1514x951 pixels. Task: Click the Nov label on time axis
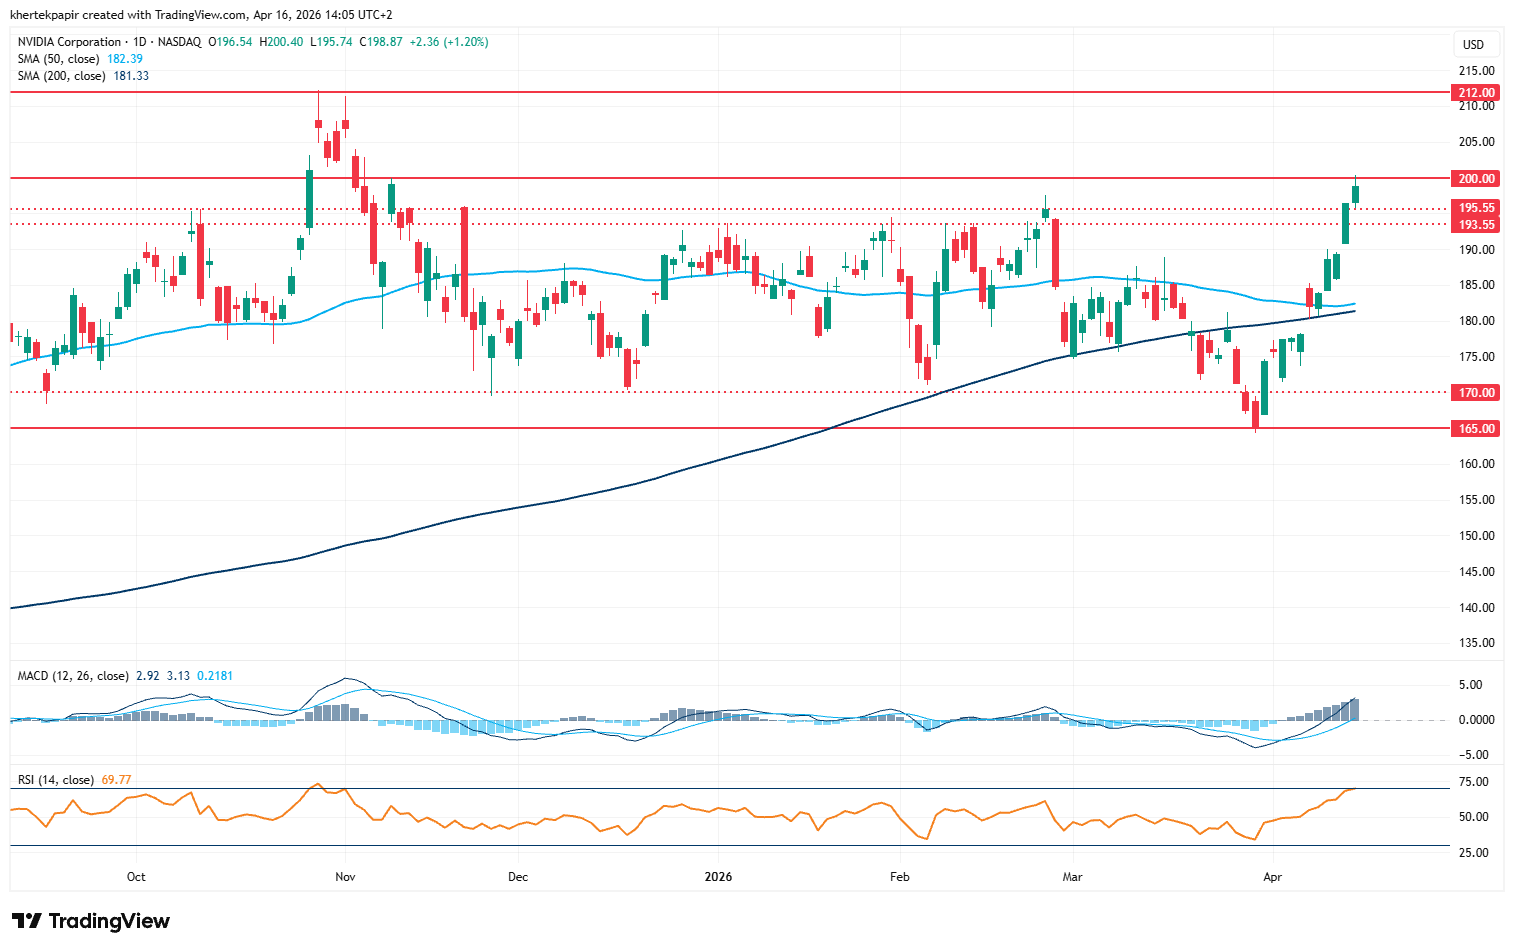point(345,877)
